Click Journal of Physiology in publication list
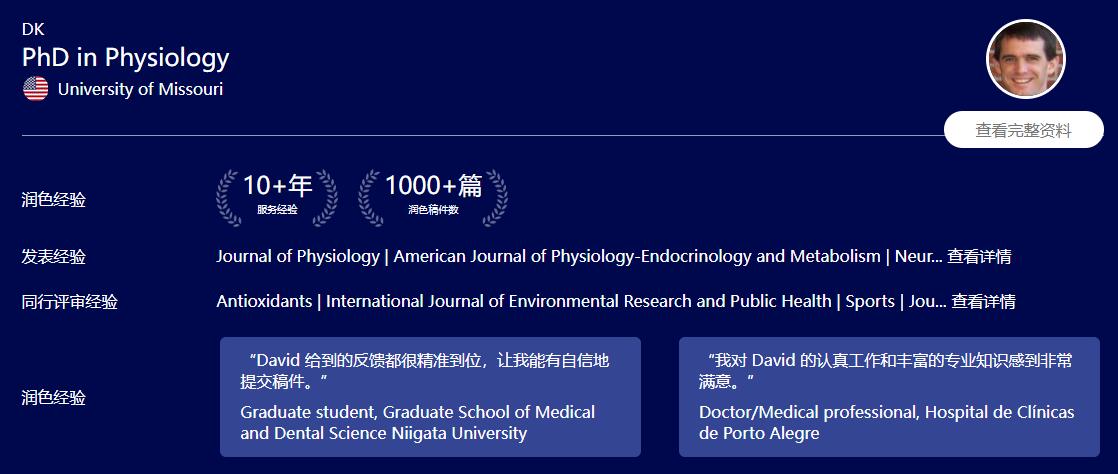1118x474 pixels. coord(297,257)
